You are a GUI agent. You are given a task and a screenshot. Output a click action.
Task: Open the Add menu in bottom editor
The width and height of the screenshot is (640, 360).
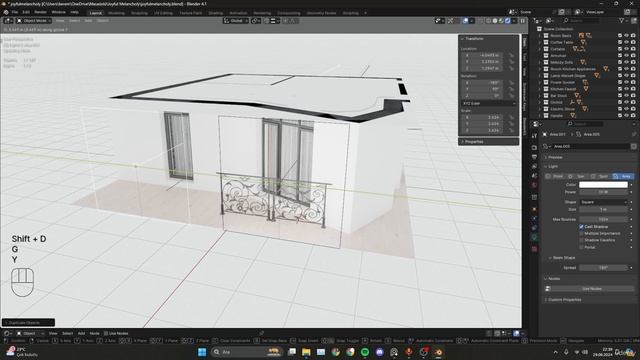coord(81,333)
